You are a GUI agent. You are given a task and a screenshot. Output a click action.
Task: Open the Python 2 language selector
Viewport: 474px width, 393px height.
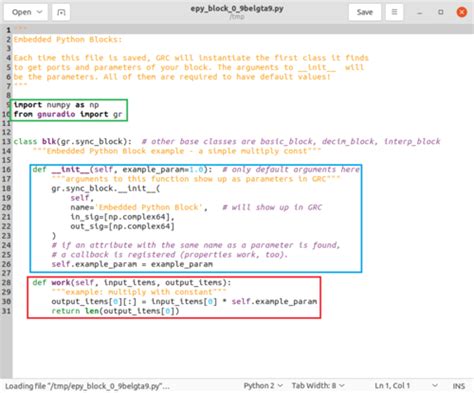pos(263,386)
